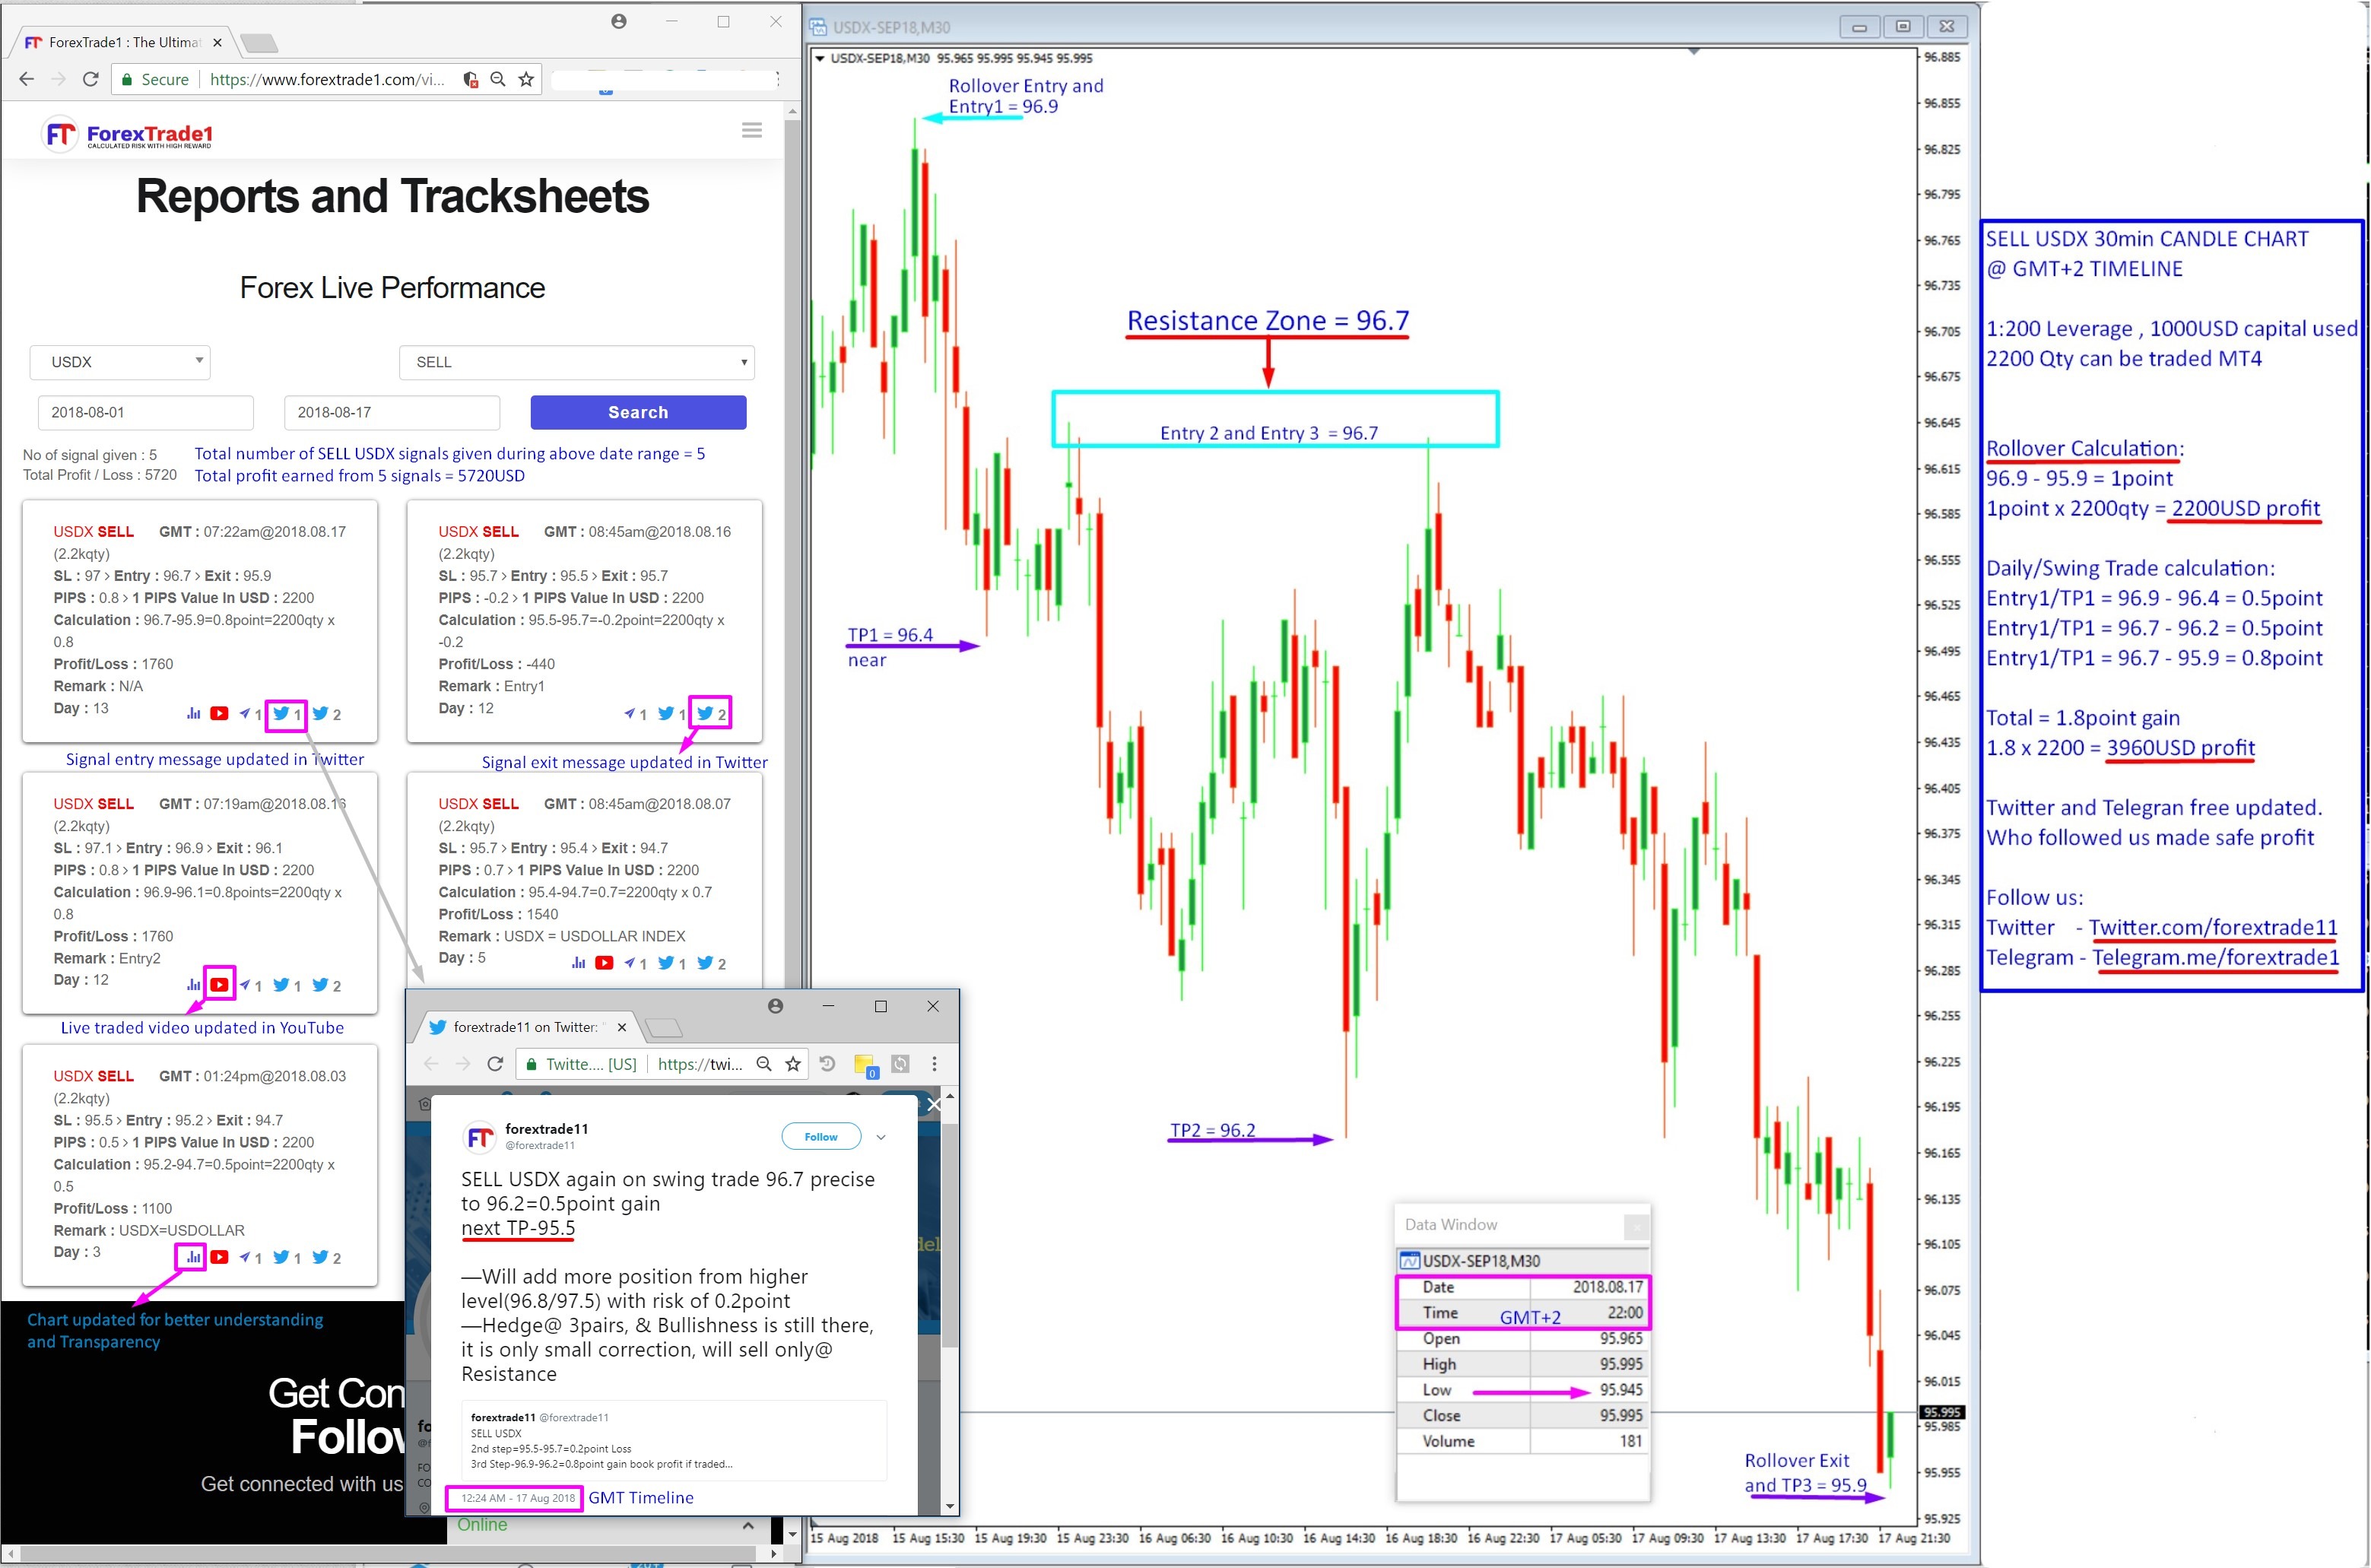Restore the USDX-SEP18,M30 chart window

[x=1903, y=27]
